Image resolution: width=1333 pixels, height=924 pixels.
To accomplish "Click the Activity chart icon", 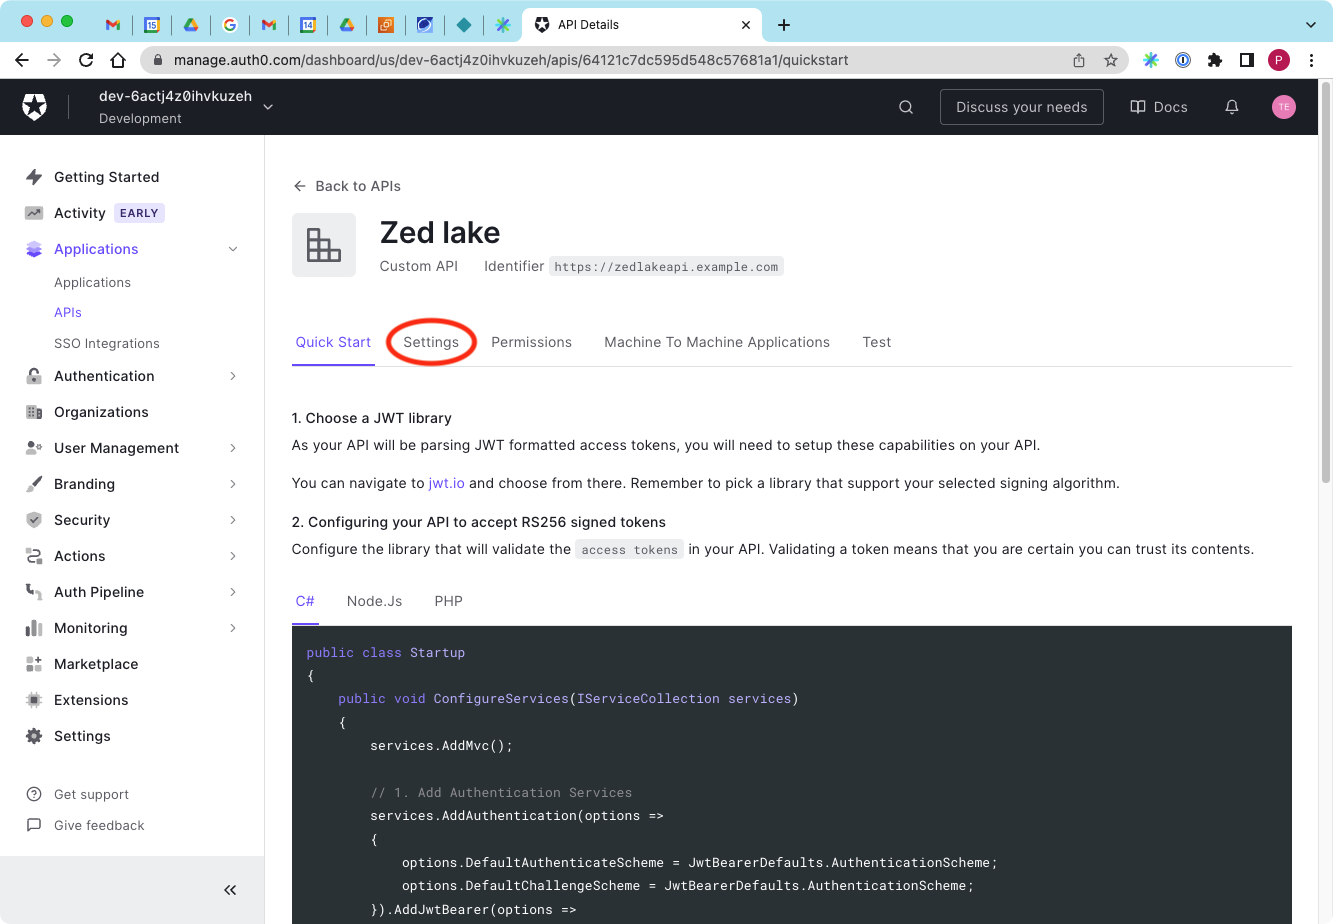I will pyautogui.click(x=34, y=213).
